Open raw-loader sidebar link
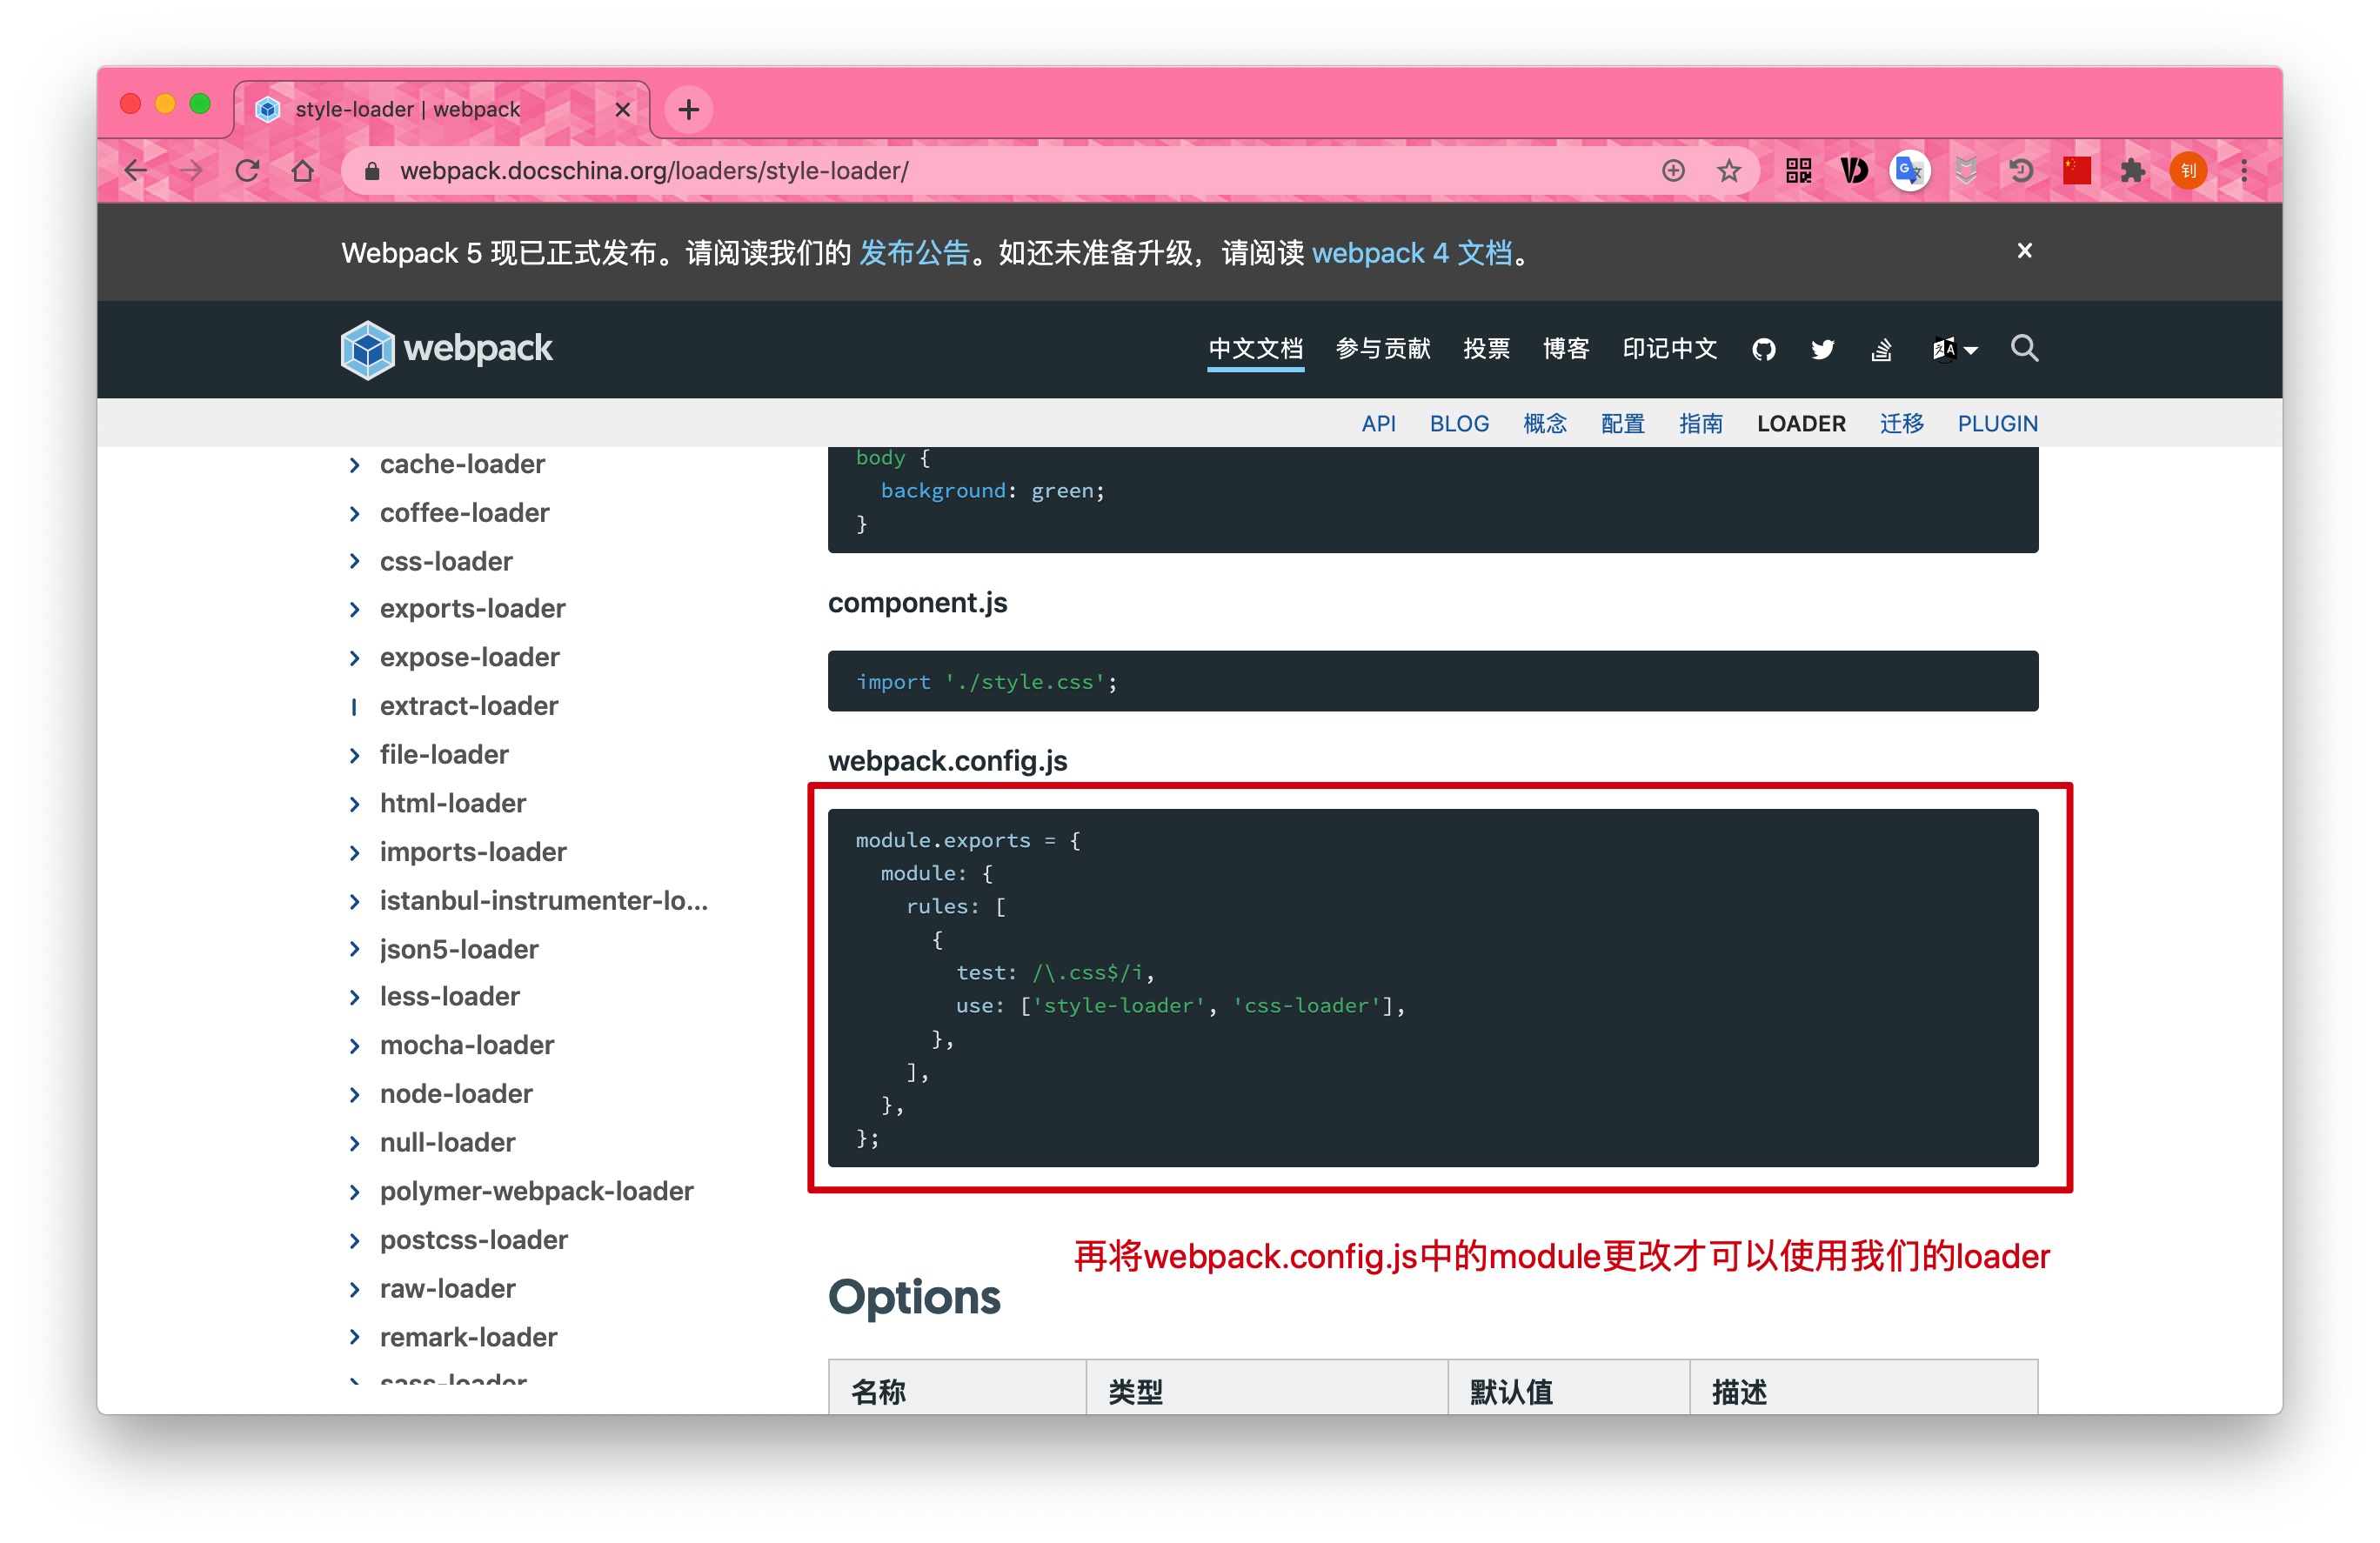This screenshot has width=2380, height=1543. tap(447, 1288)
